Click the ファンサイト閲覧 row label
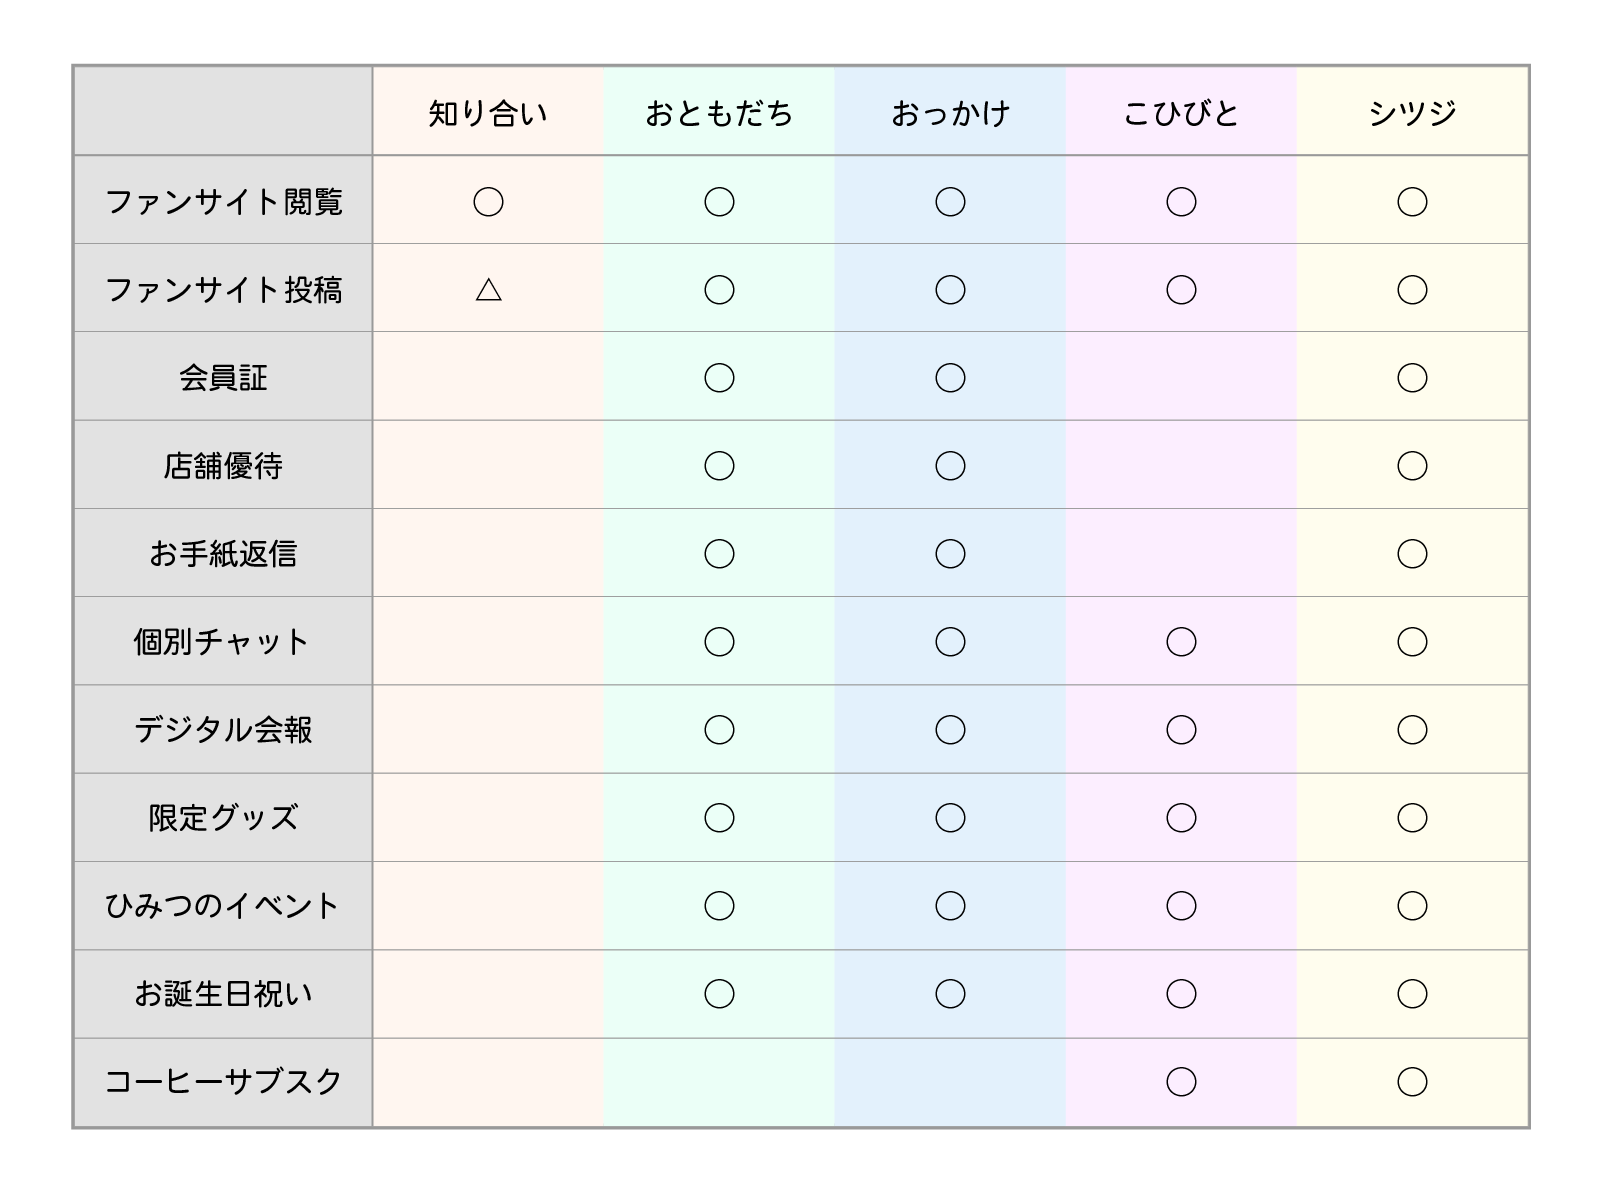Screen dimensions: 1600x1200 pyautogui.click(x=223, y=202)
